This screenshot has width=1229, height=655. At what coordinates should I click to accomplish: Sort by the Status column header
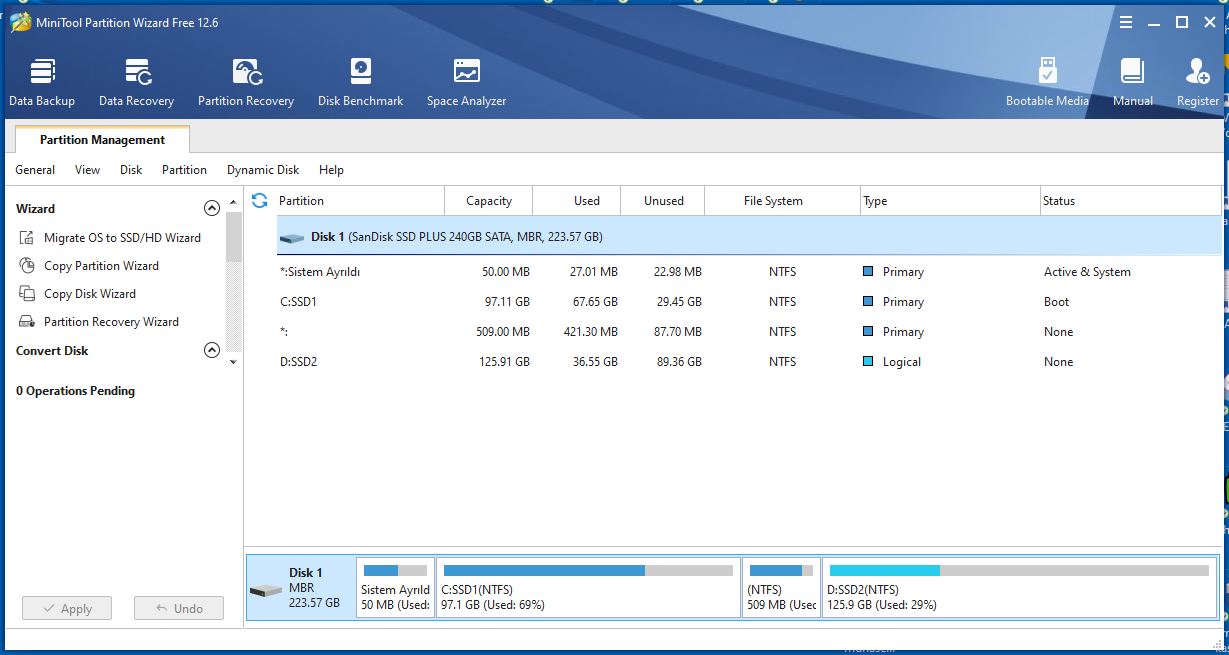coord(1131,201)
